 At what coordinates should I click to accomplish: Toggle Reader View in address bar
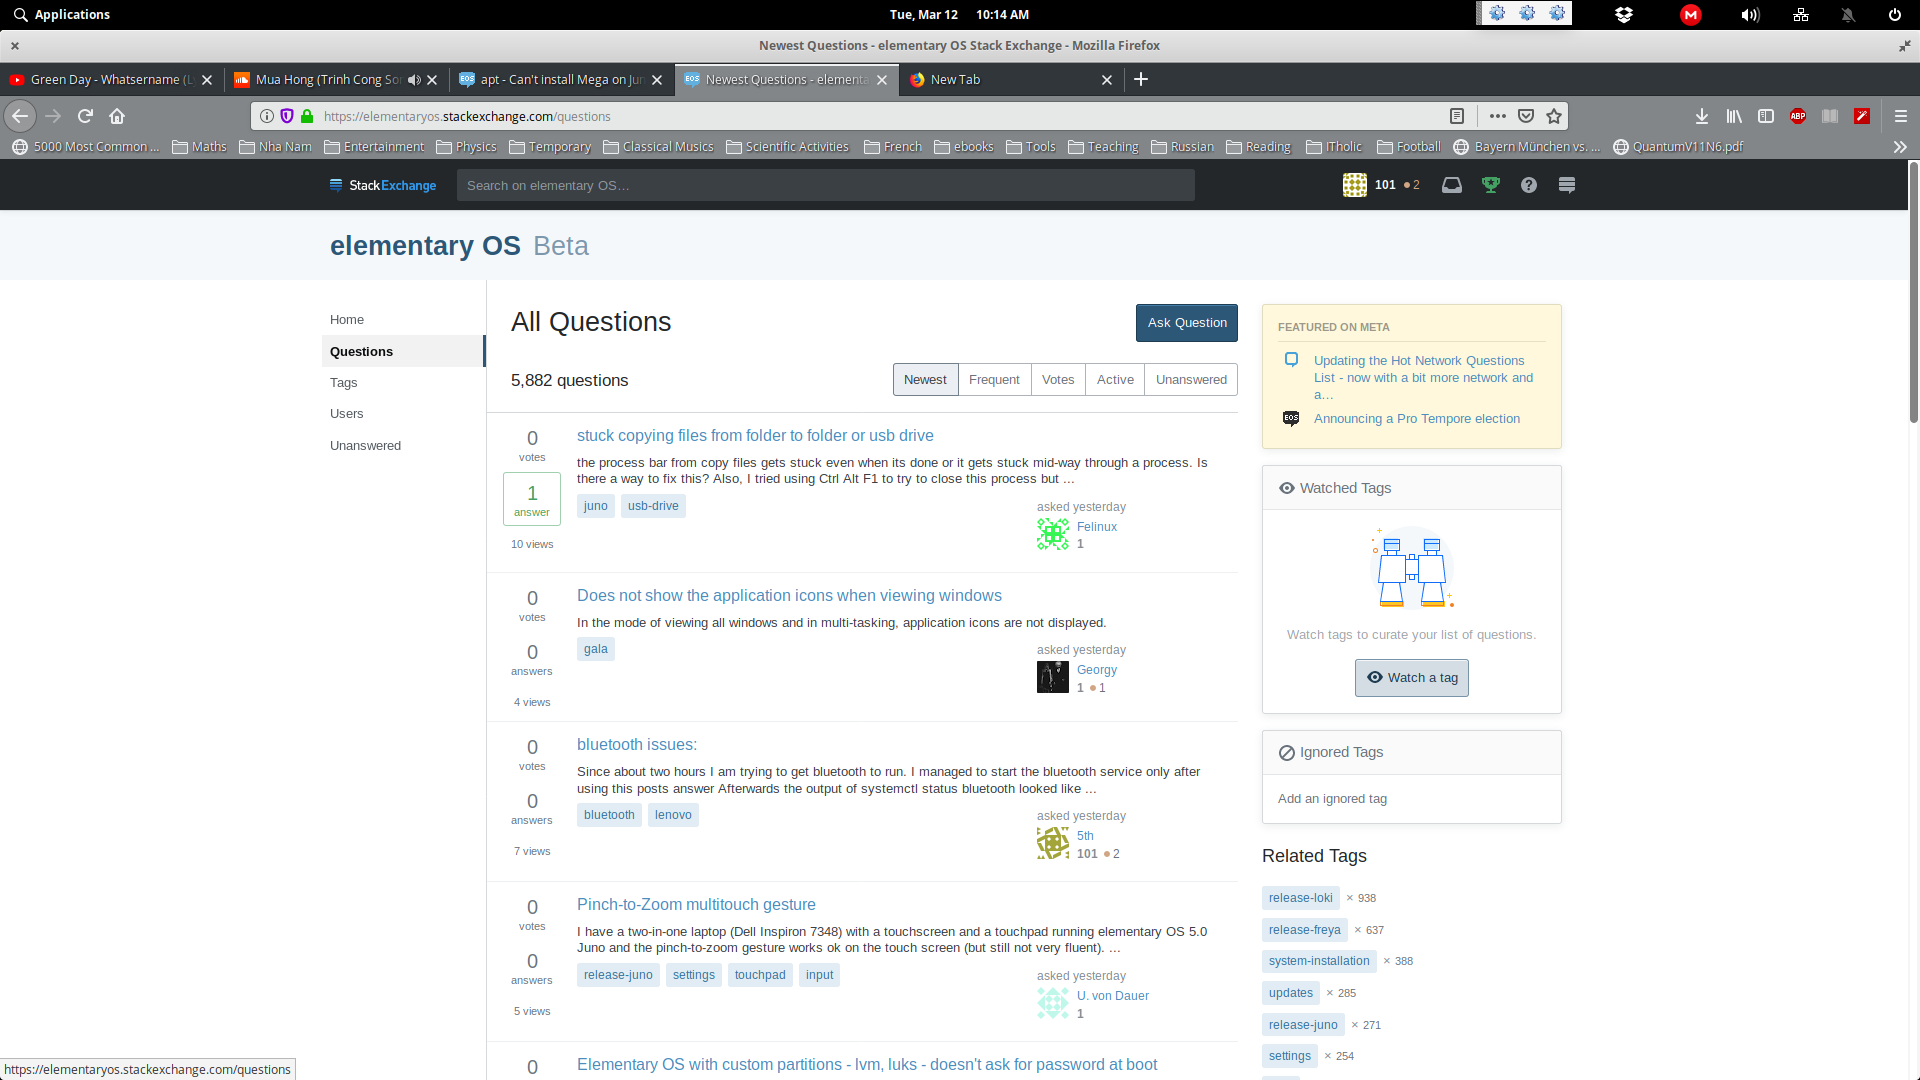coord(1457,116)
